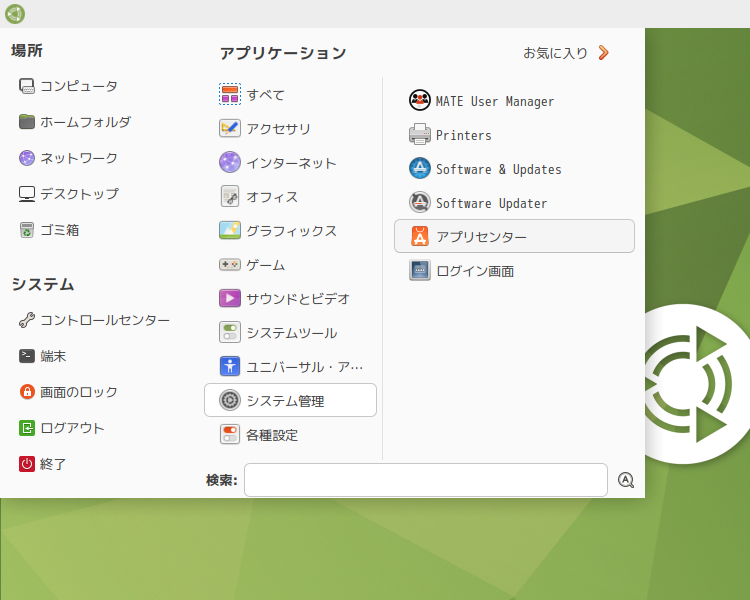This screenshot has height=600, width=750.
Task: Choose ユニバーサル・ア… category label
Action: [305, 367]
